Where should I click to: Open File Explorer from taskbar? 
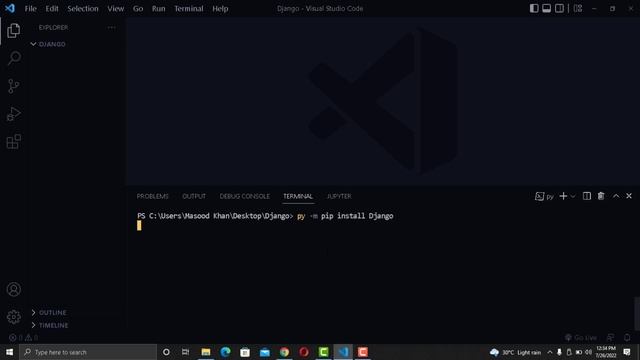[x=206, y=352]
